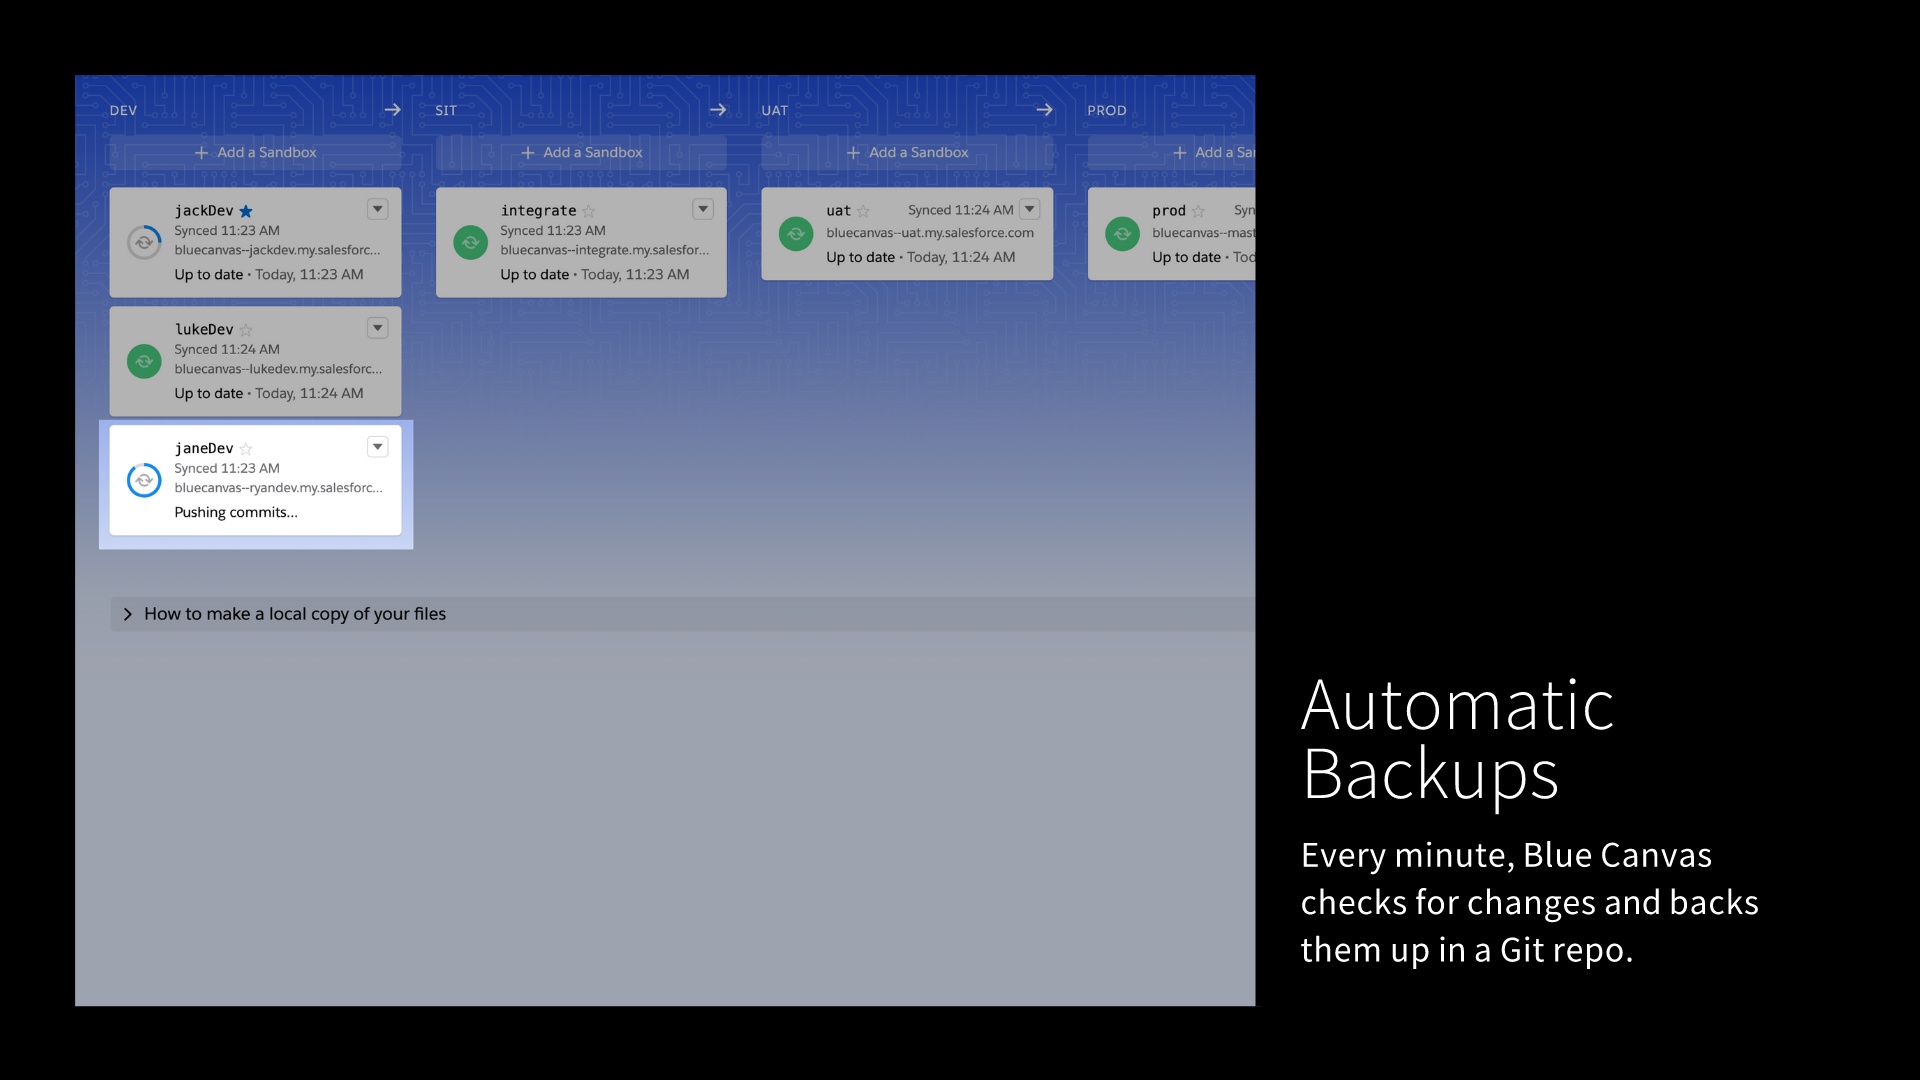Star the lukeDev sandbox
The image size is (1920, 1080).
click(246, 330)
